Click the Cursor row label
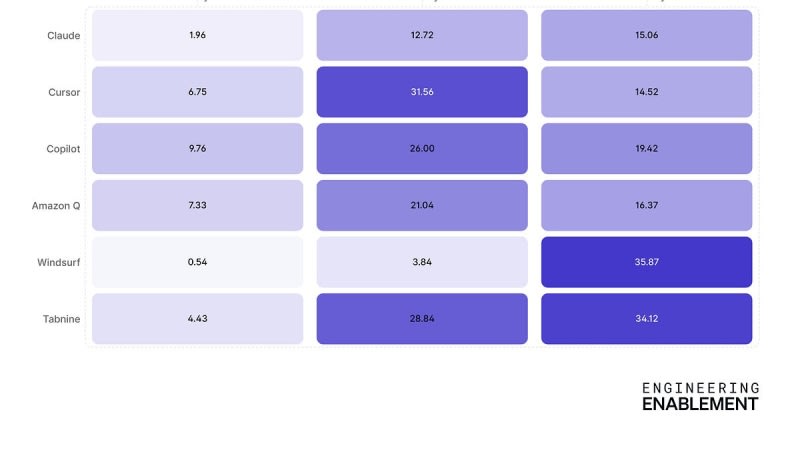Screen dimensions: 800x450 [63, 92]
